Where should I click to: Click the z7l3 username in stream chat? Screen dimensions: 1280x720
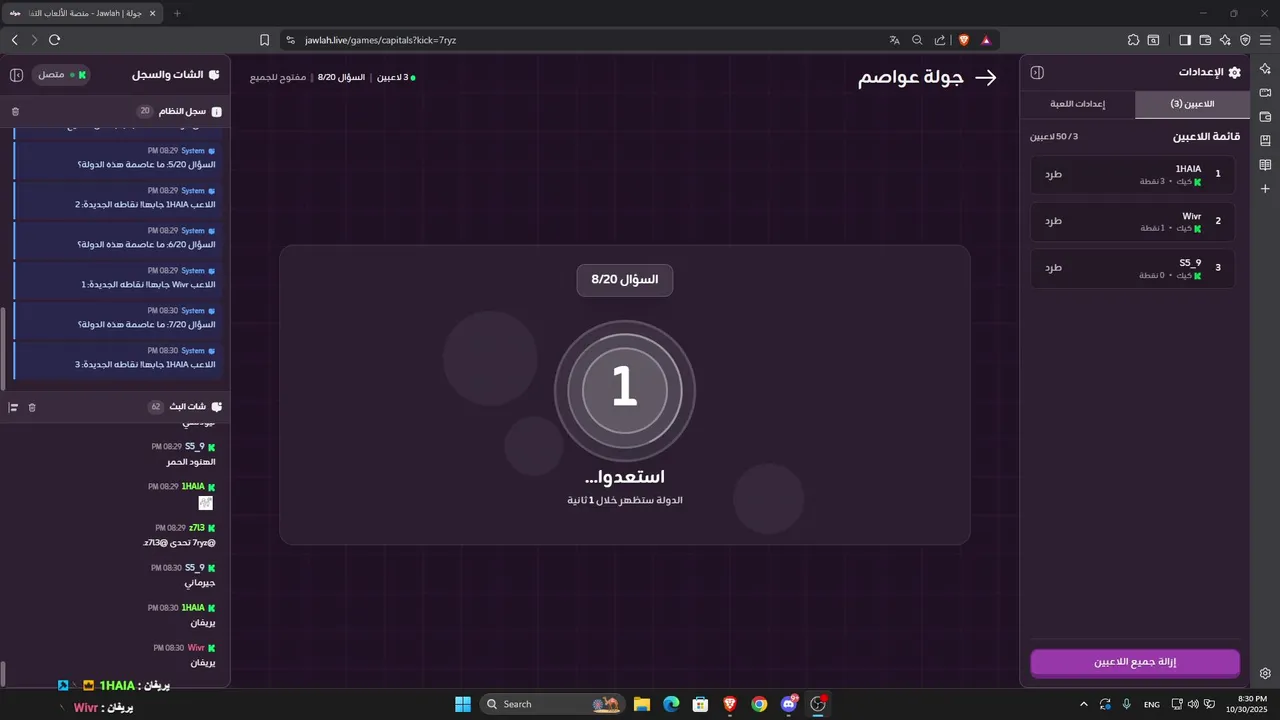196,527
